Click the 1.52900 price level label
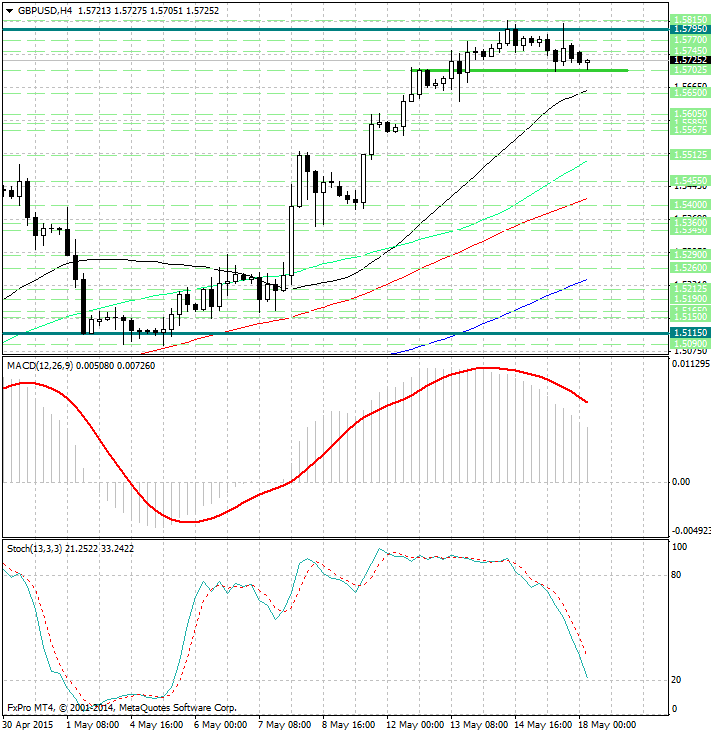The image size is (711, 733). [x=690, y=255]
